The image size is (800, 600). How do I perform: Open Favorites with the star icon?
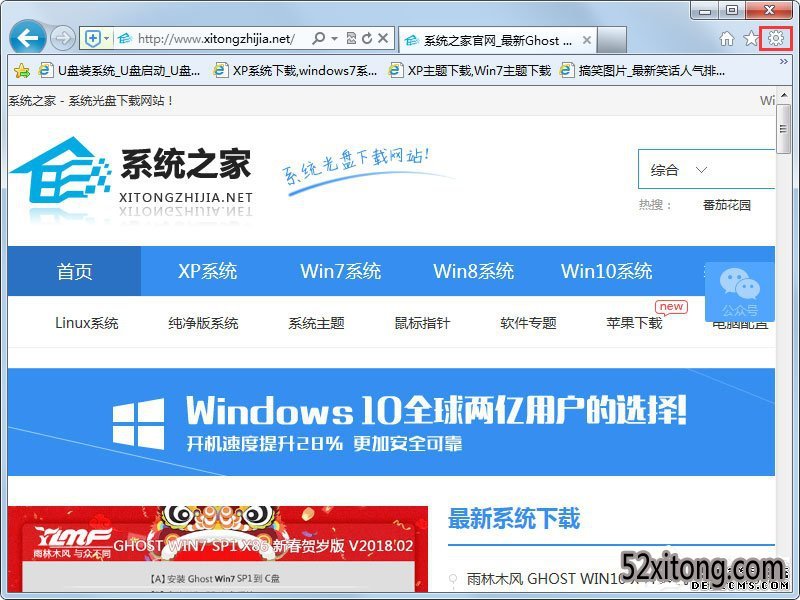pos(751,38)
